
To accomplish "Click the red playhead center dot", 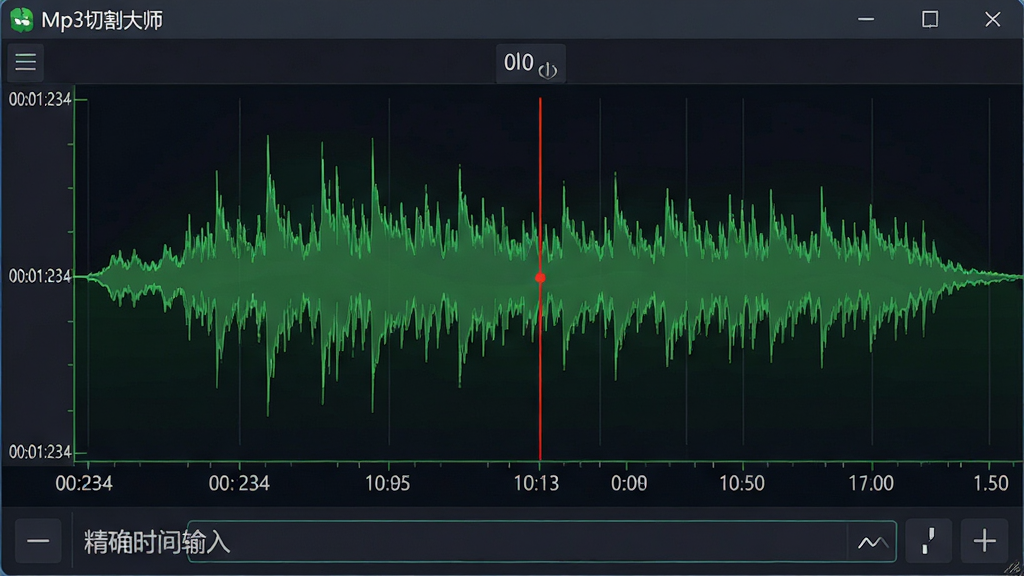I will 540,278.
